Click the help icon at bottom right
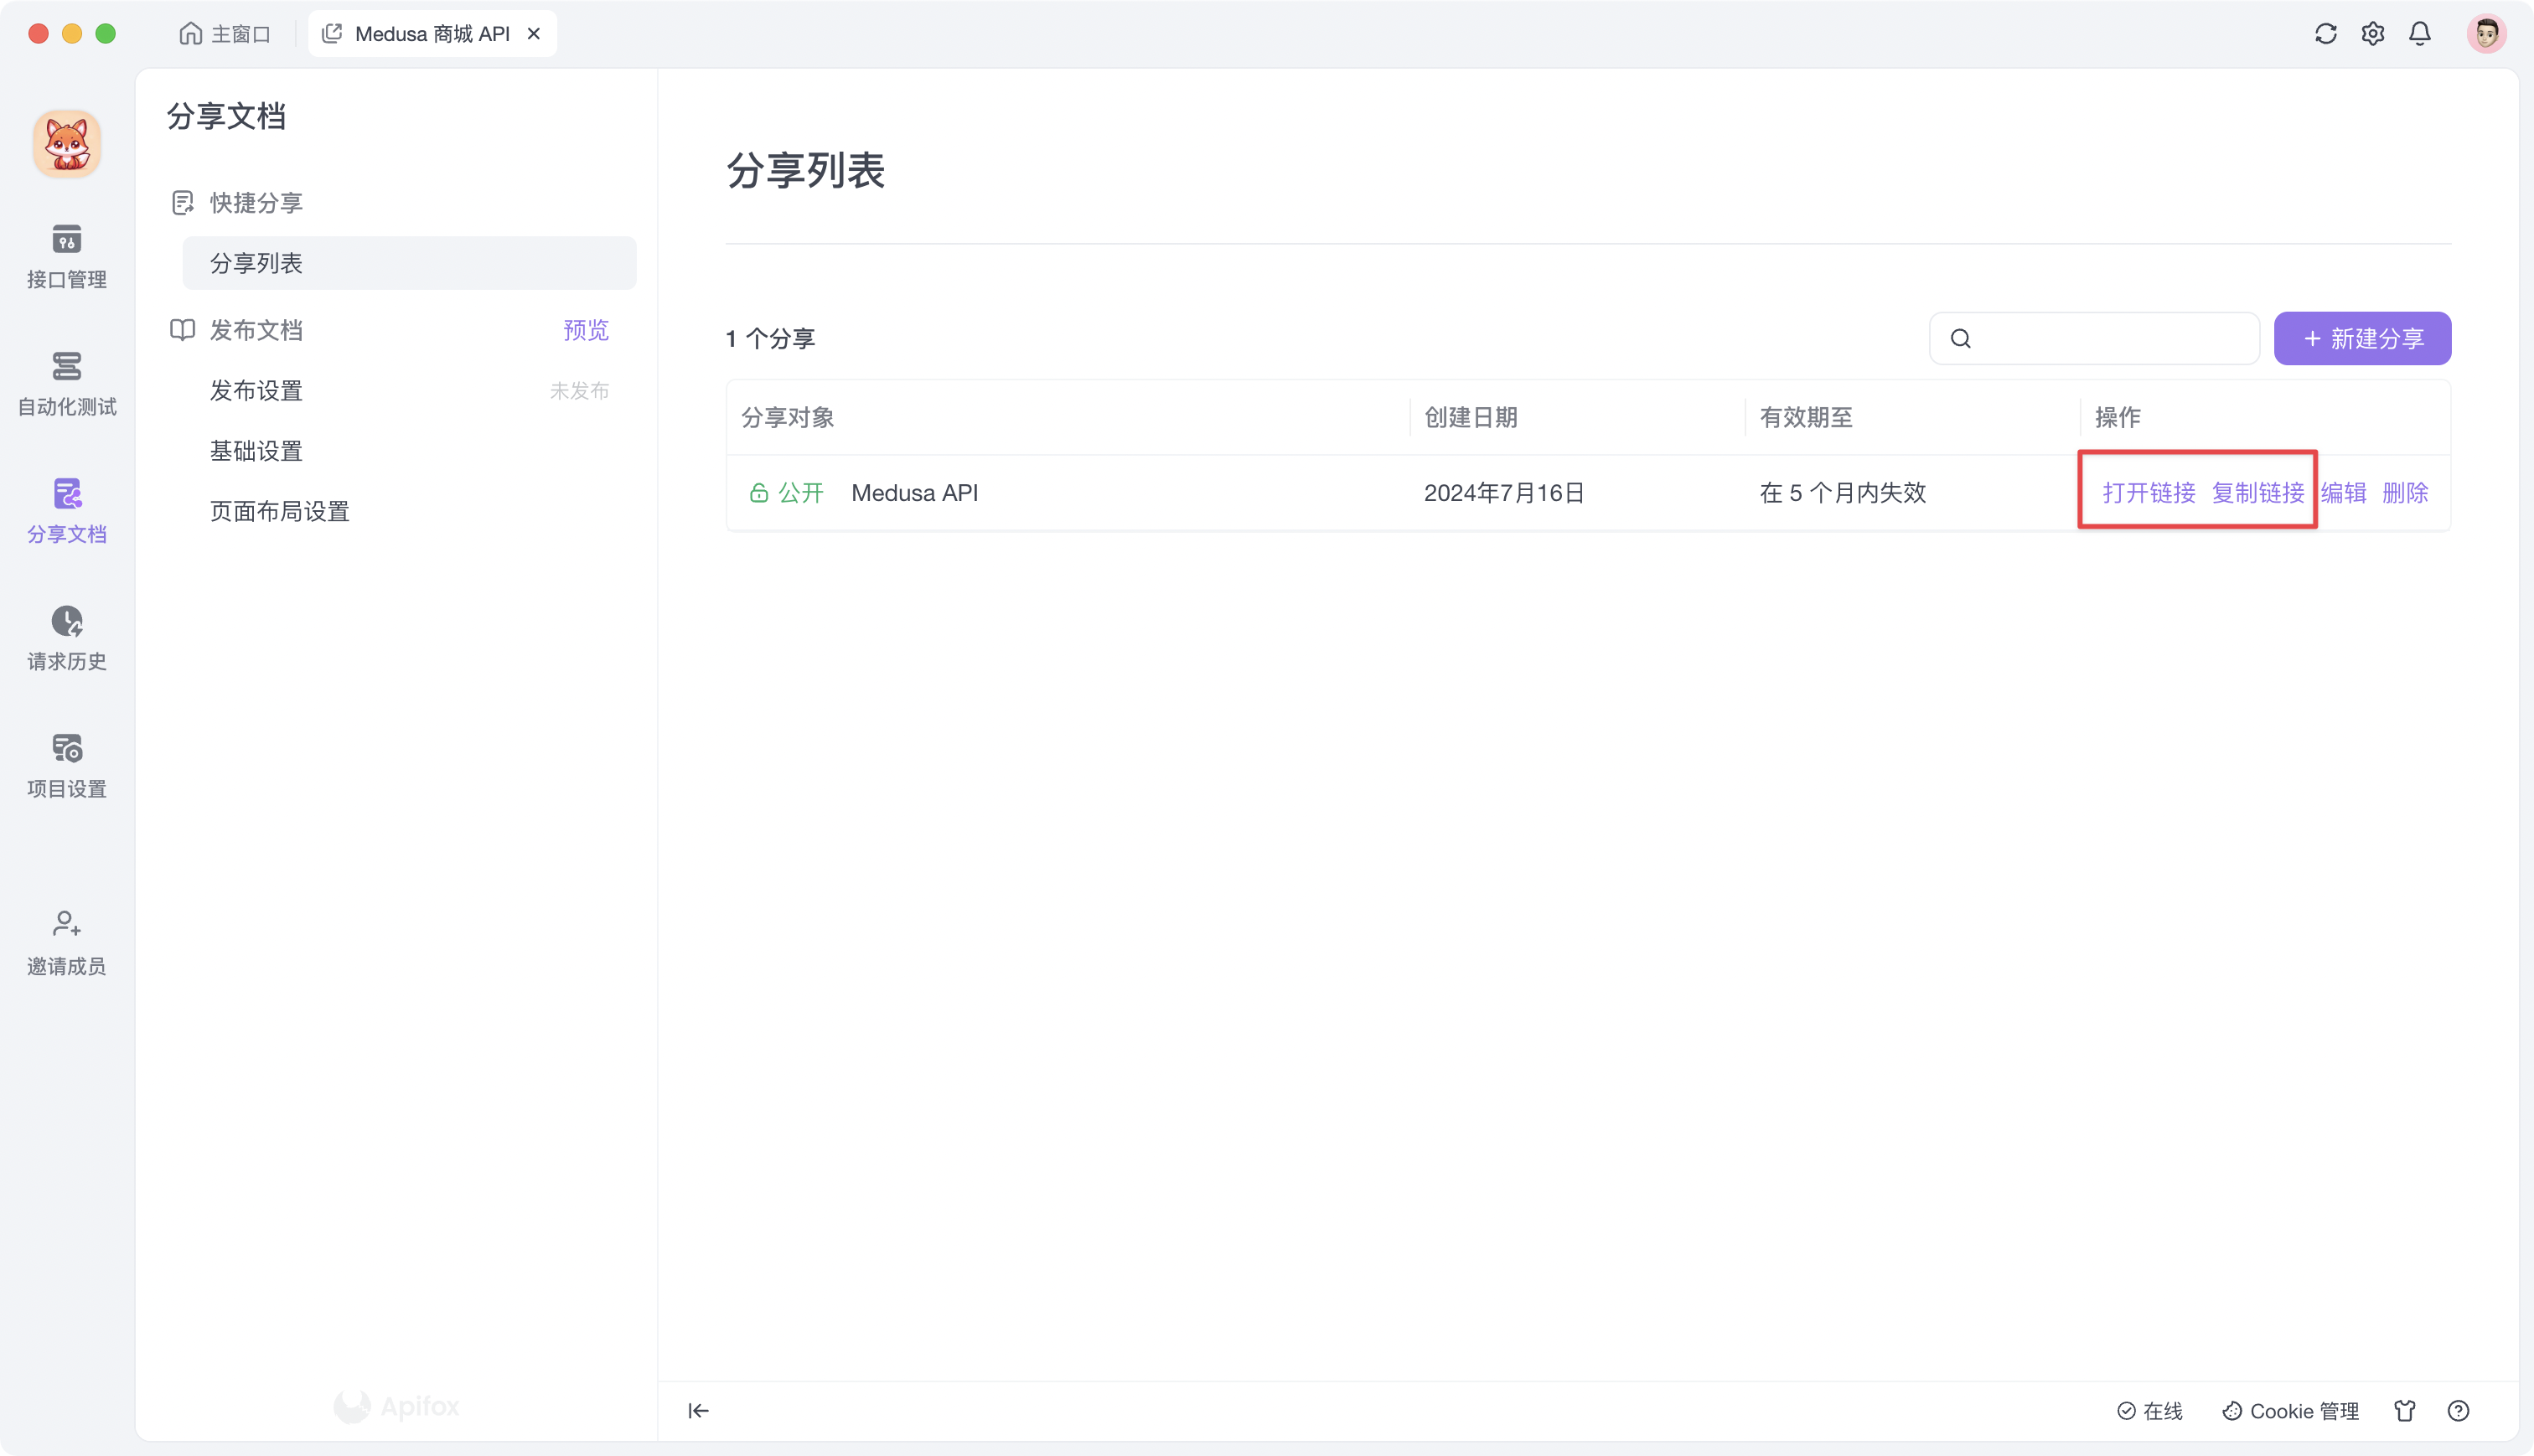This screenshot has height=1456, width=2534. [2459, 1410]
